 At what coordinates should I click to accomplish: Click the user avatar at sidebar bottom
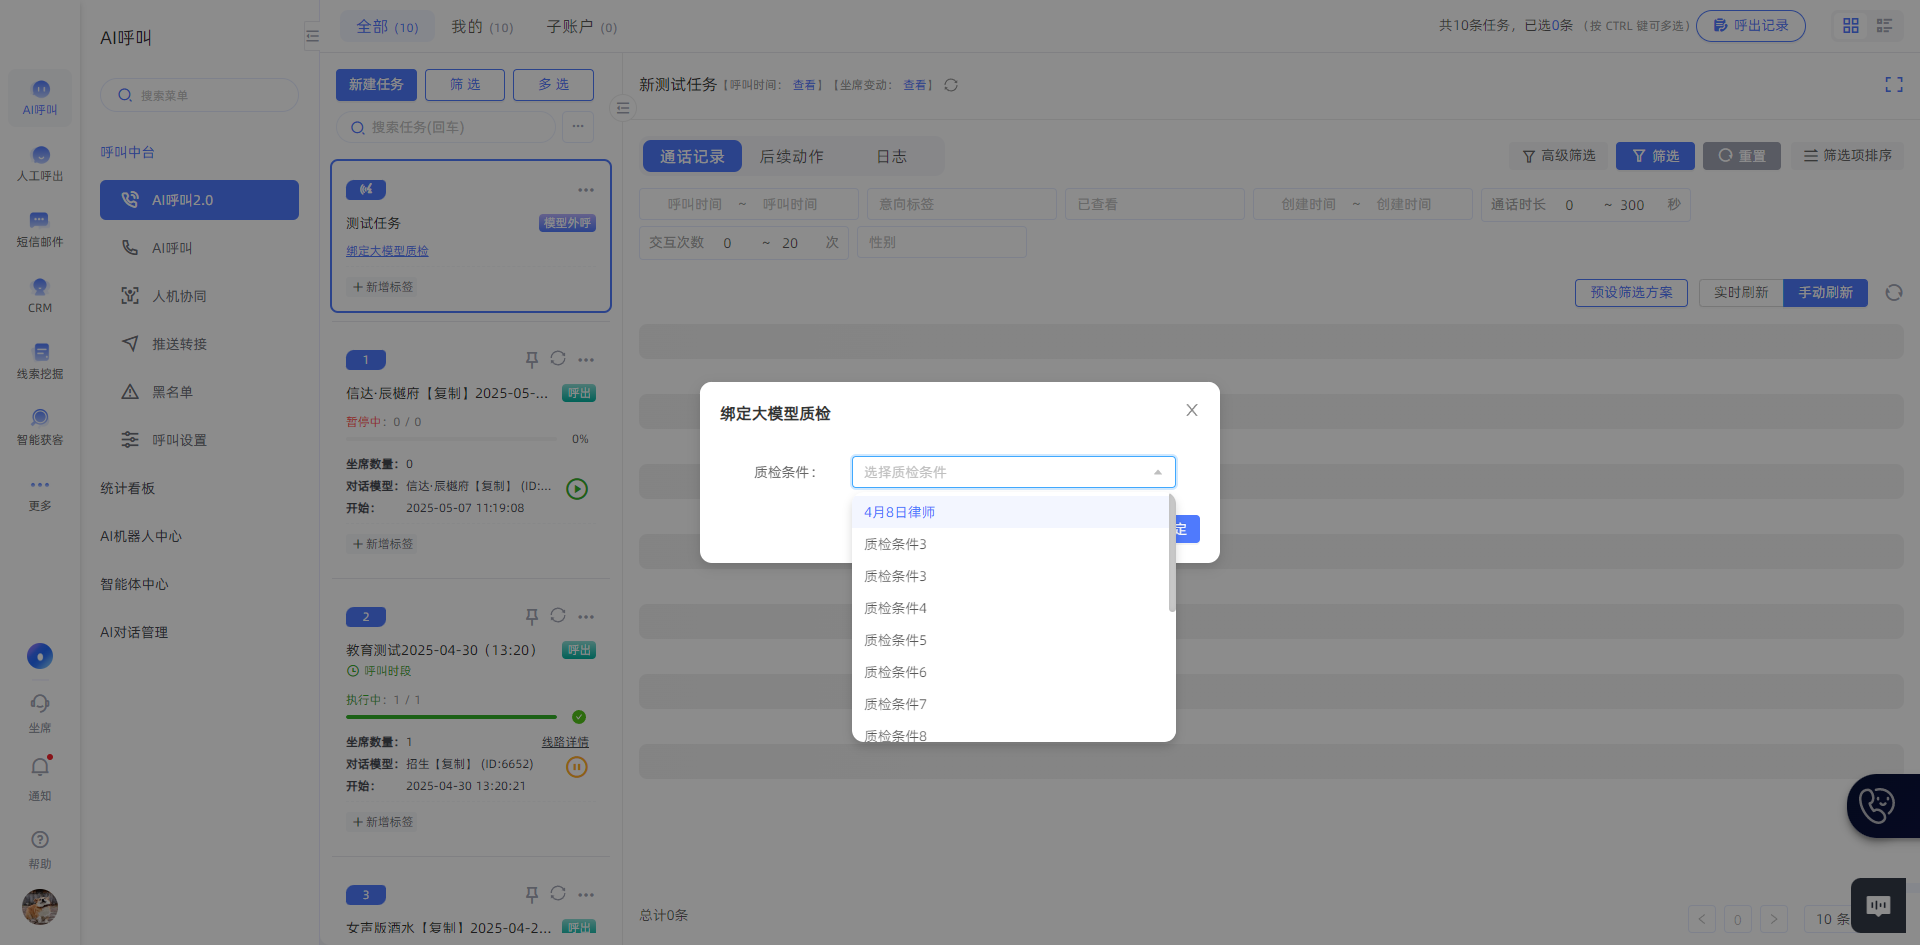(x=40, y=907)
